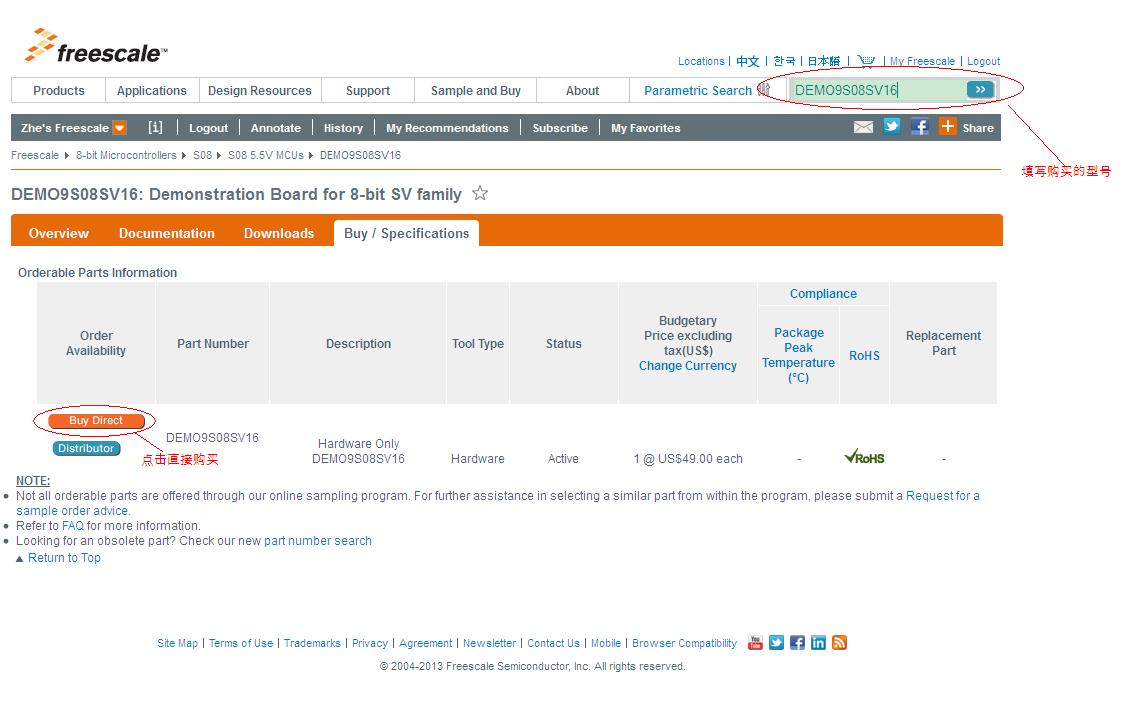Switch language to Korean (한국)
The image size is (1130, 724).
784,61
